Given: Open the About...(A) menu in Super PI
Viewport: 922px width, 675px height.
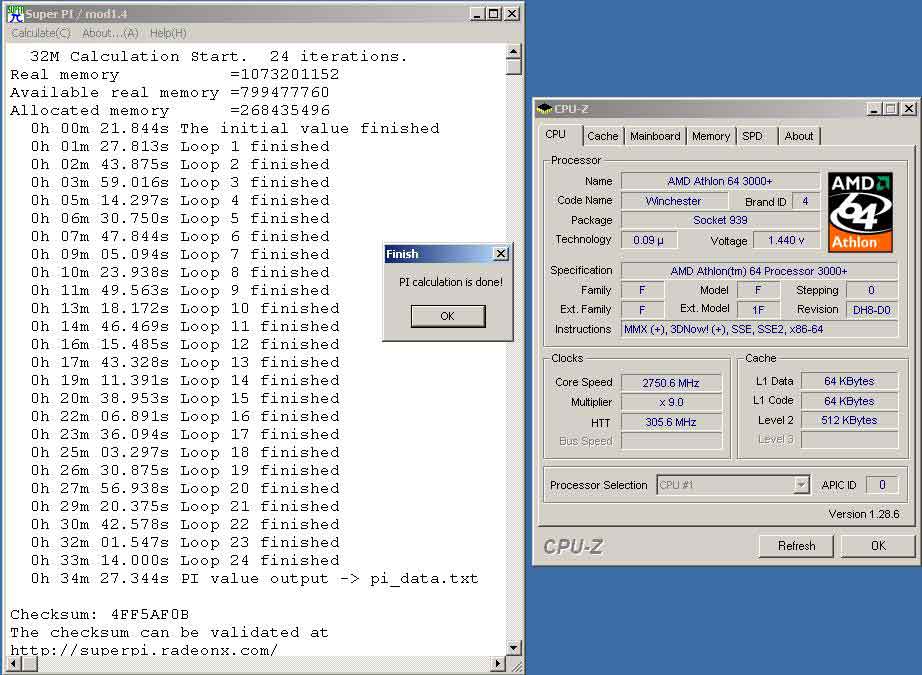Looking at the screenshot, I should [110, 34].
